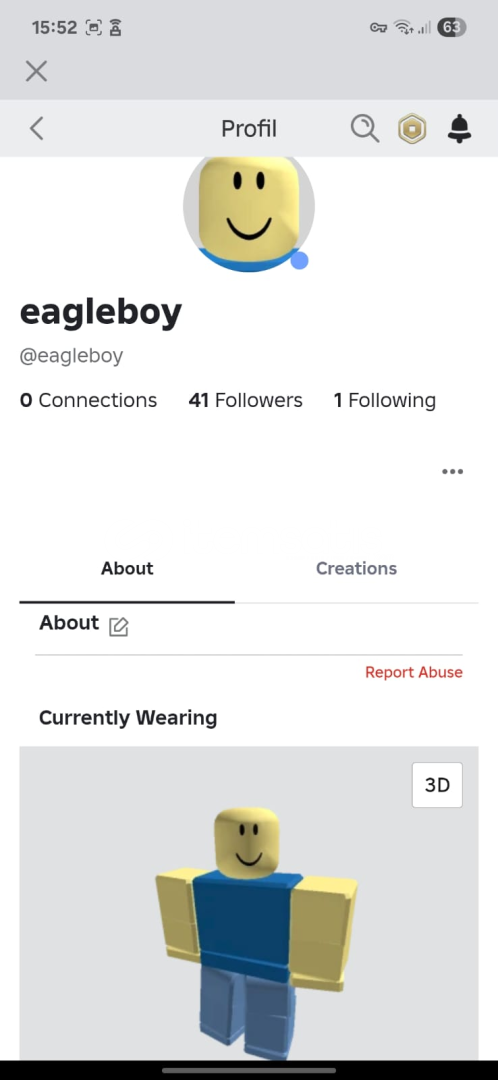Tap the full-body avatar in Currently Wearing

pos(256,931)
